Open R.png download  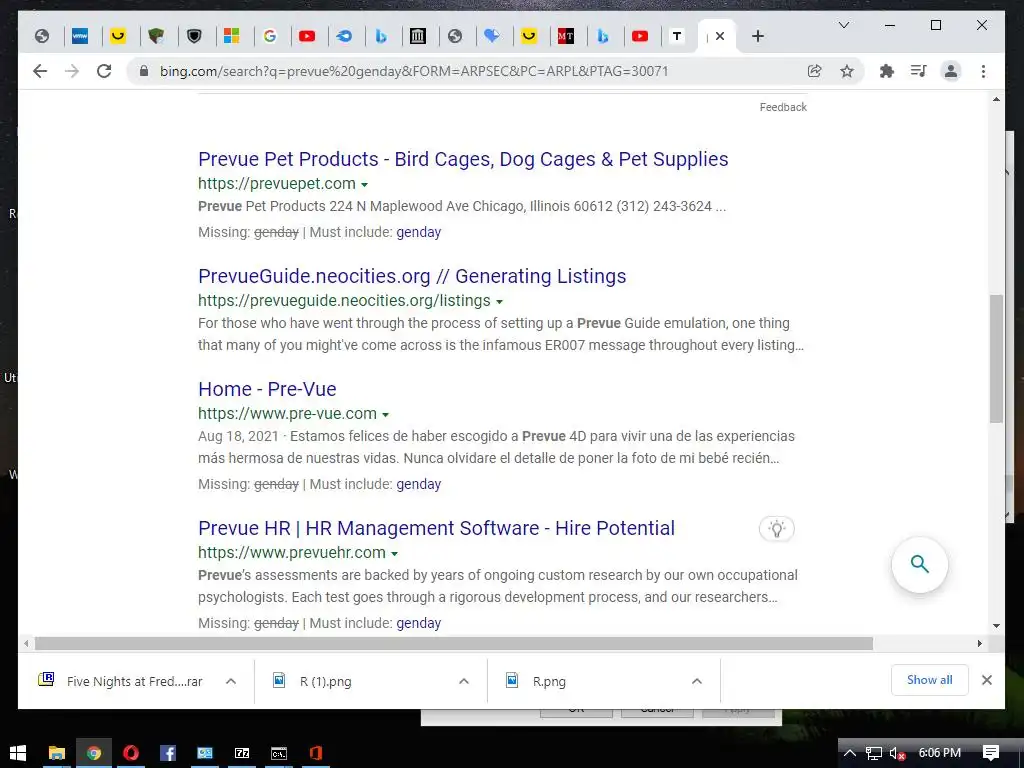(x=536, y=681)
